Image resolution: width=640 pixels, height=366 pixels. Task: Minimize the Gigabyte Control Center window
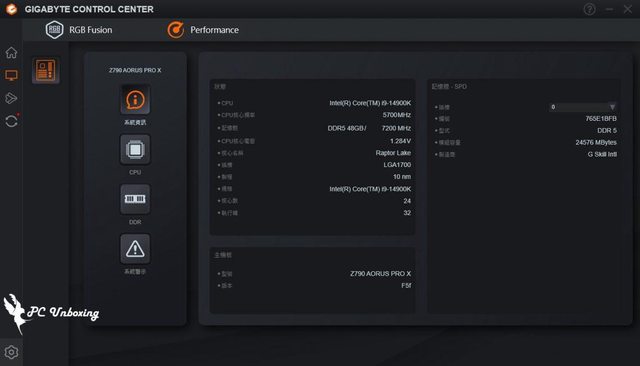click(x=609, y=9)
